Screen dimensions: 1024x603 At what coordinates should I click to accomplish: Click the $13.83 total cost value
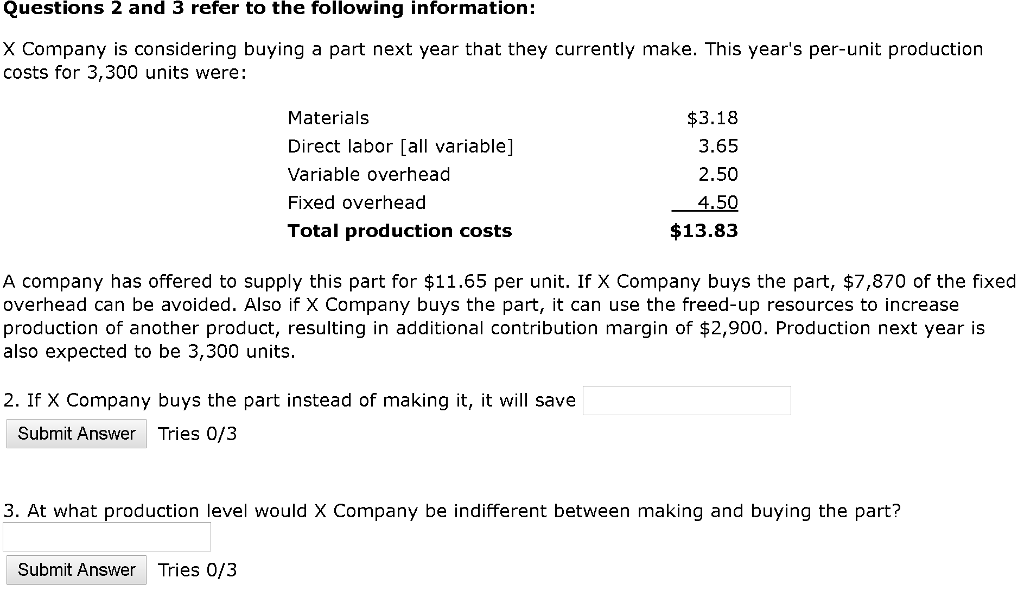point(704,231)
